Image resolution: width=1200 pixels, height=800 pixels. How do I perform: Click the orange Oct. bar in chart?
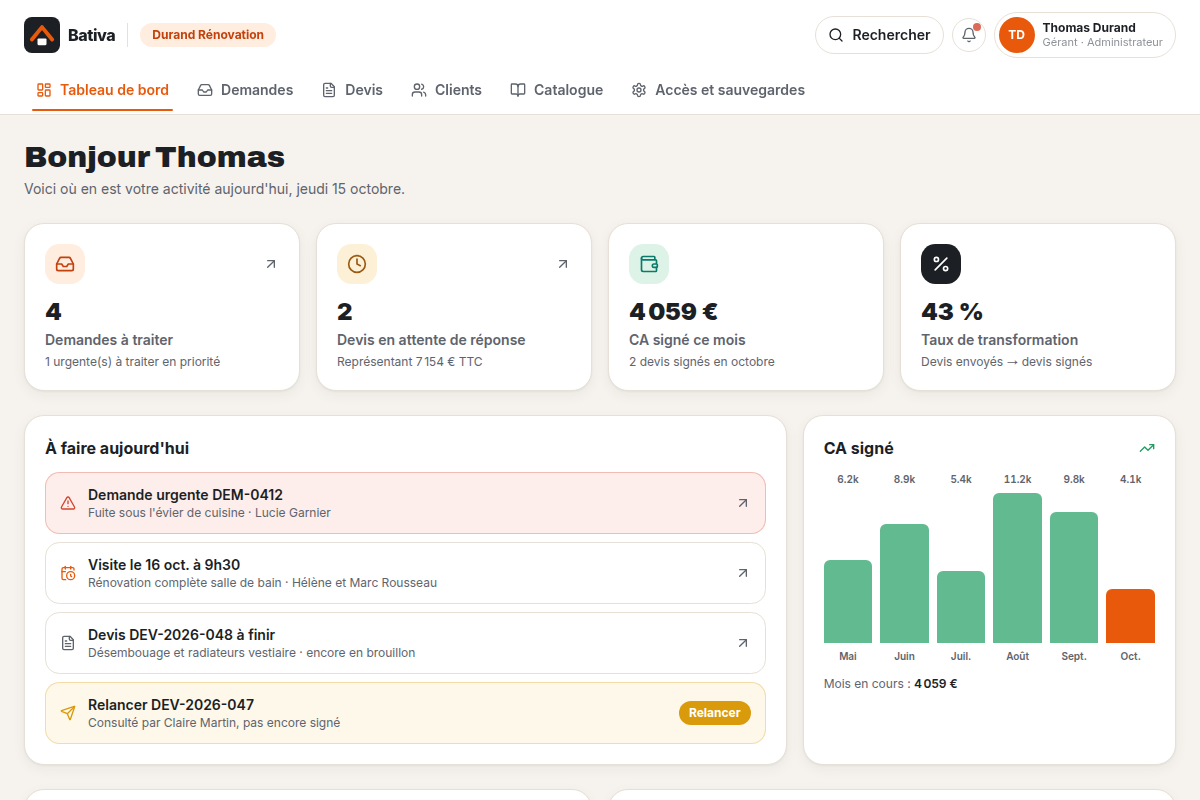pos(1130,616)
